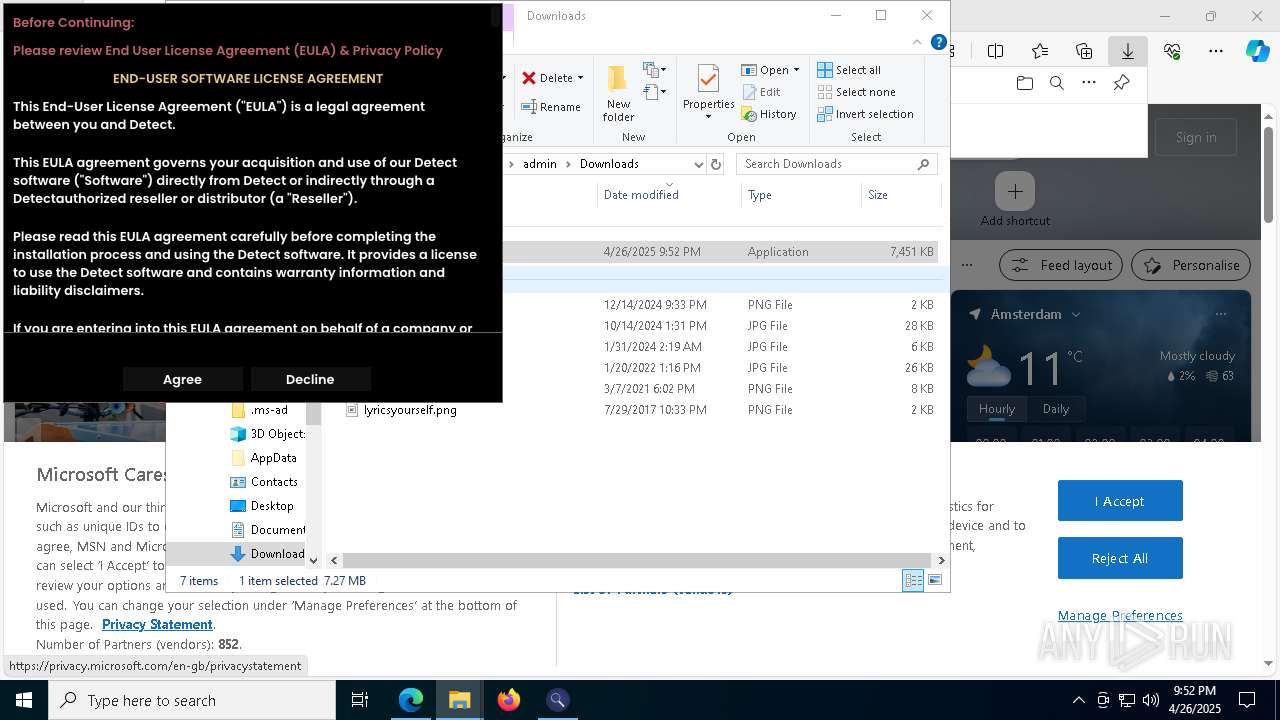Click the Properties checkmark icon
The height and width of the screenshot is (720, 1280).
pos(708,79)
